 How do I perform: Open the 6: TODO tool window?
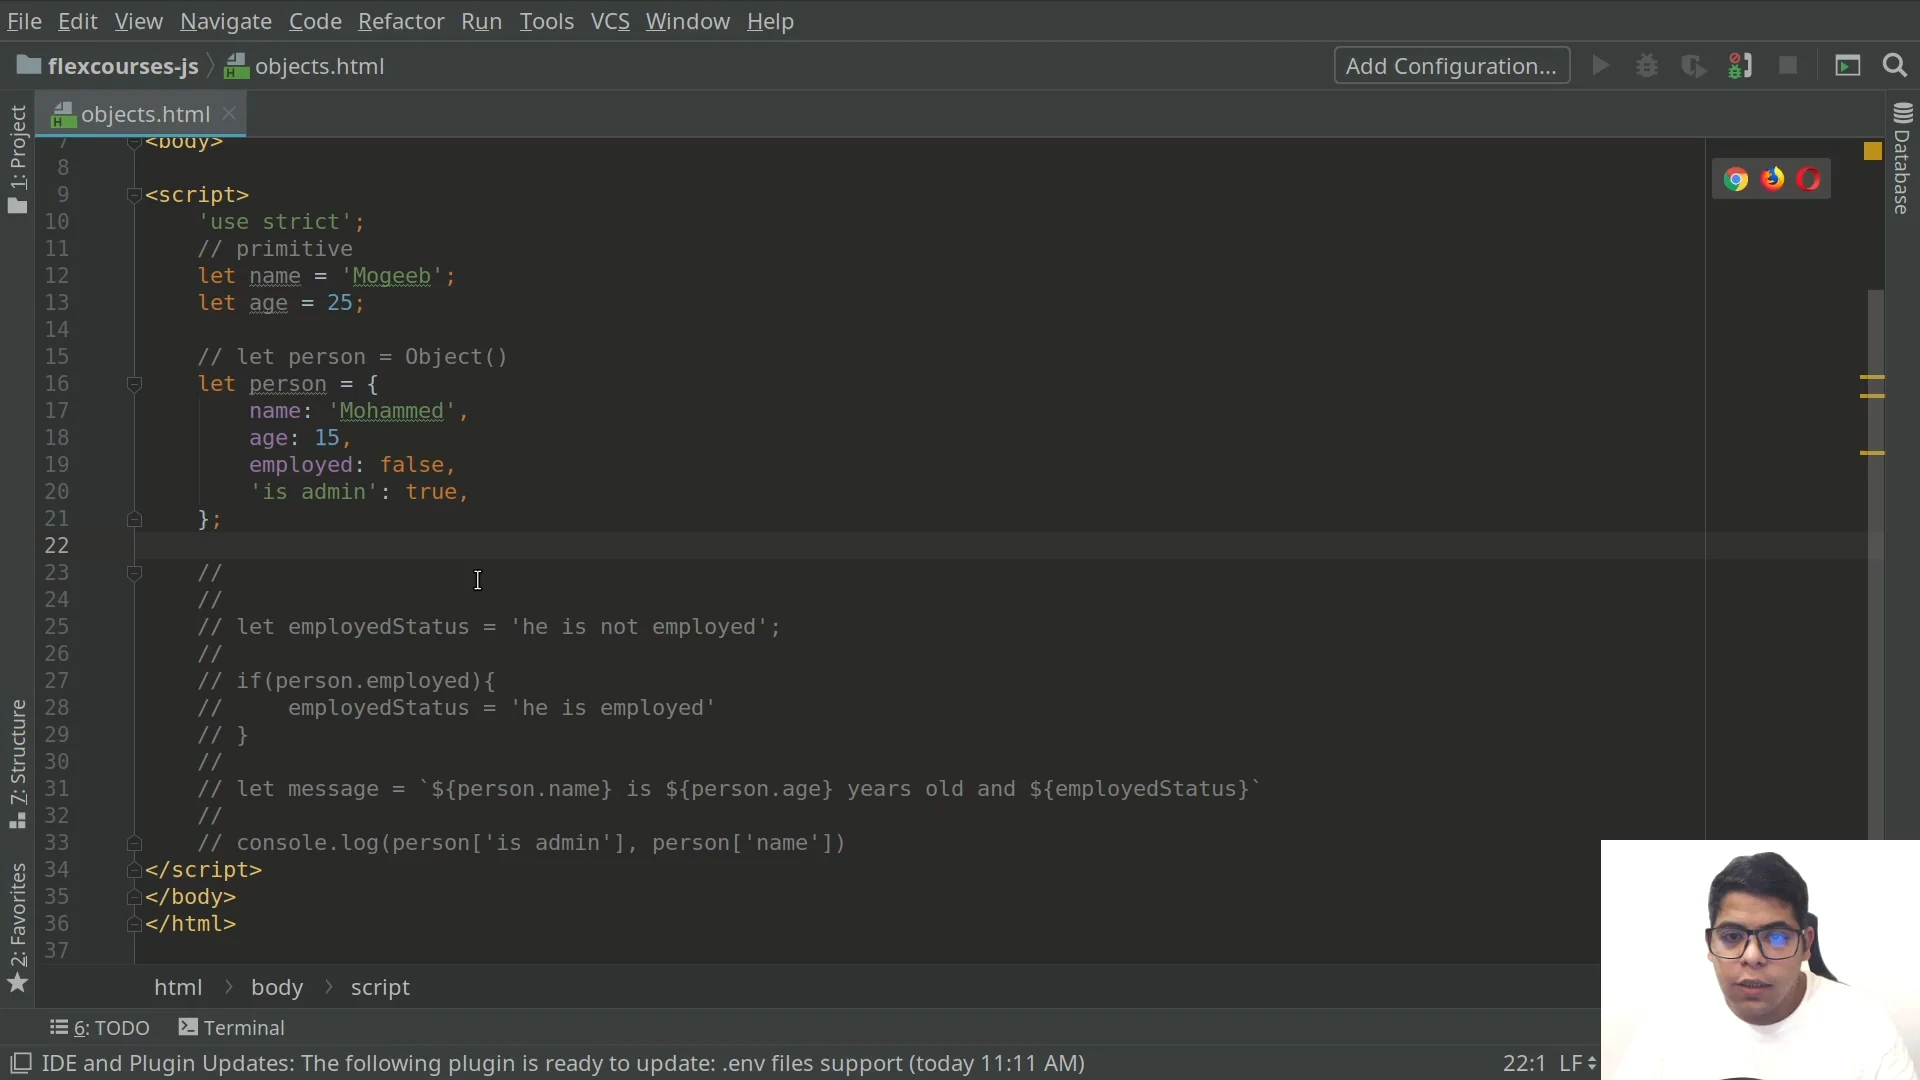click(100, 1028)
